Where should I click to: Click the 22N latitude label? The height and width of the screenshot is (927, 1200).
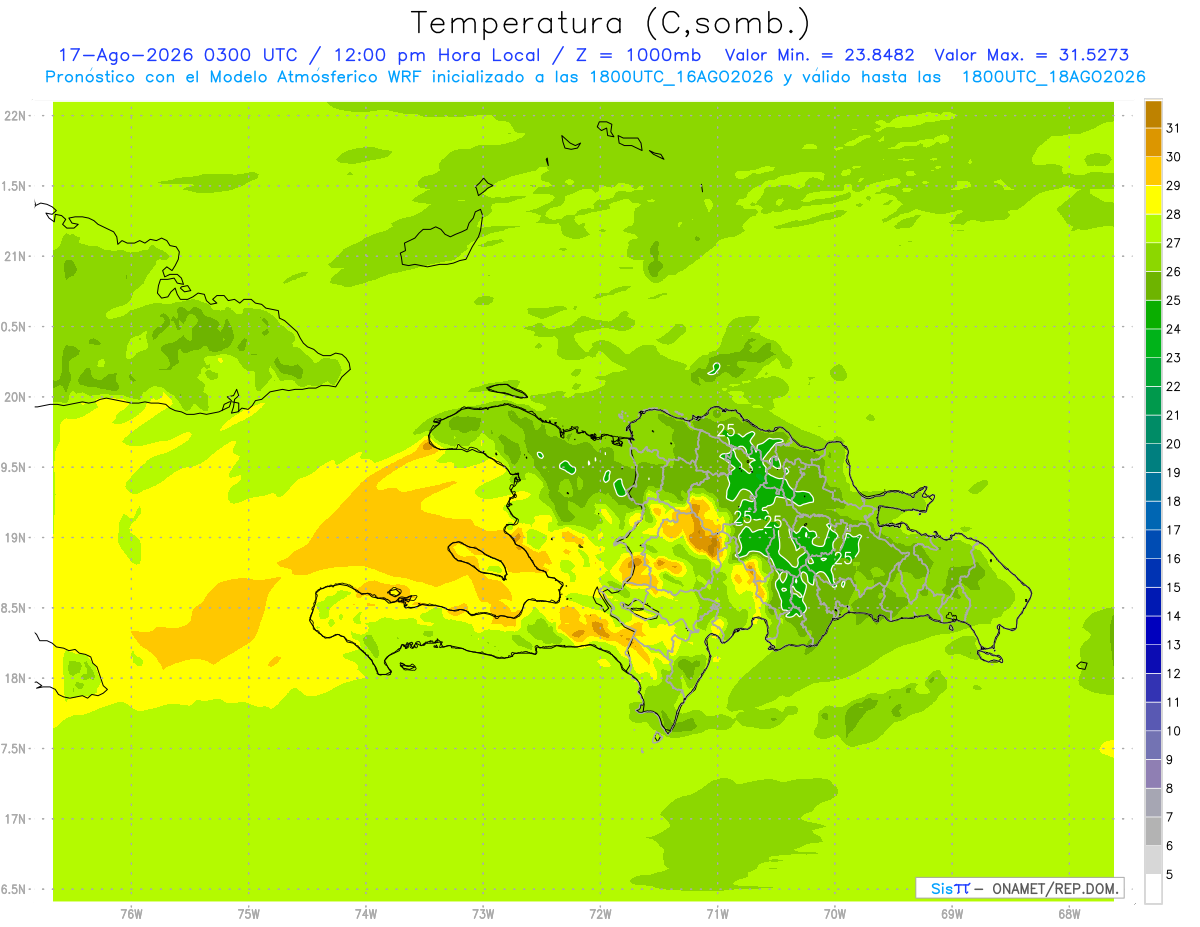point(17,116)
